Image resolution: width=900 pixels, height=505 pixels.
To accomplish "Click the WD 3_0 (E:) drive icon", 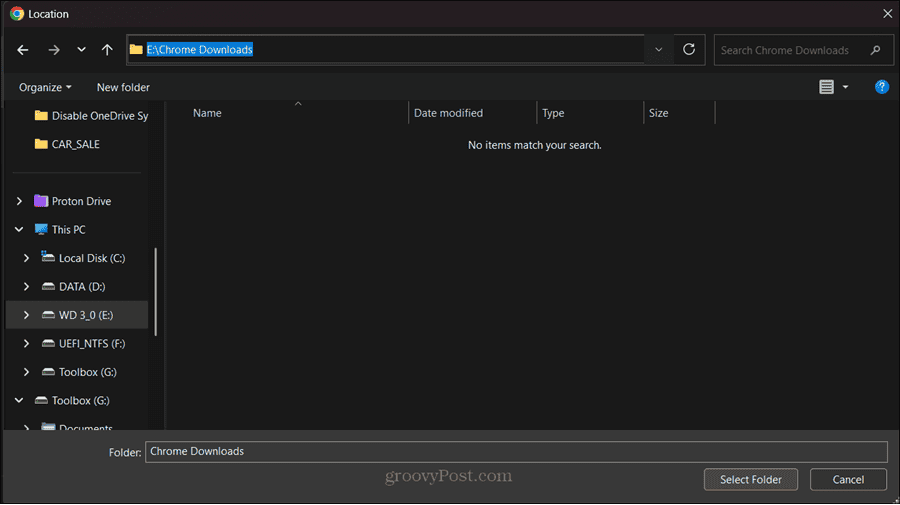I will 48,315.
